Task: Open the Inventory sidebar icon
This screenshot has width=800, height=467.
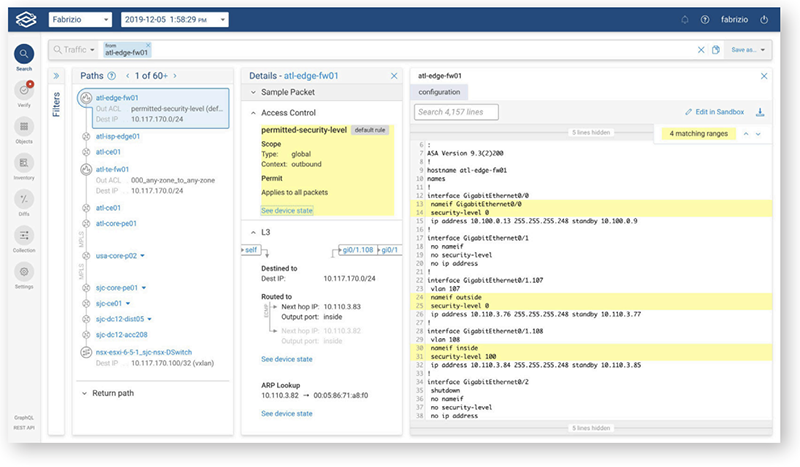Action: (x=23, y=163)
